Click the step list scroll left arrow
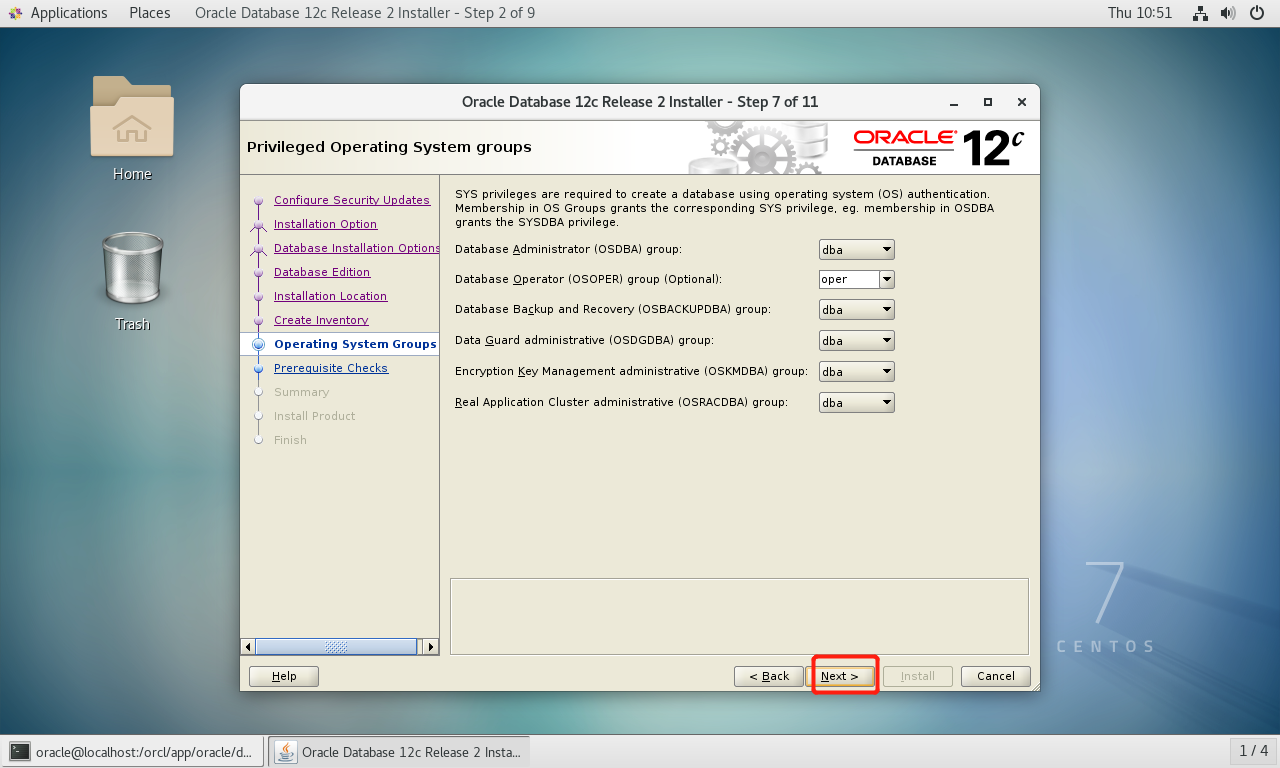The image size is (1280, 768). pos(248,647)
